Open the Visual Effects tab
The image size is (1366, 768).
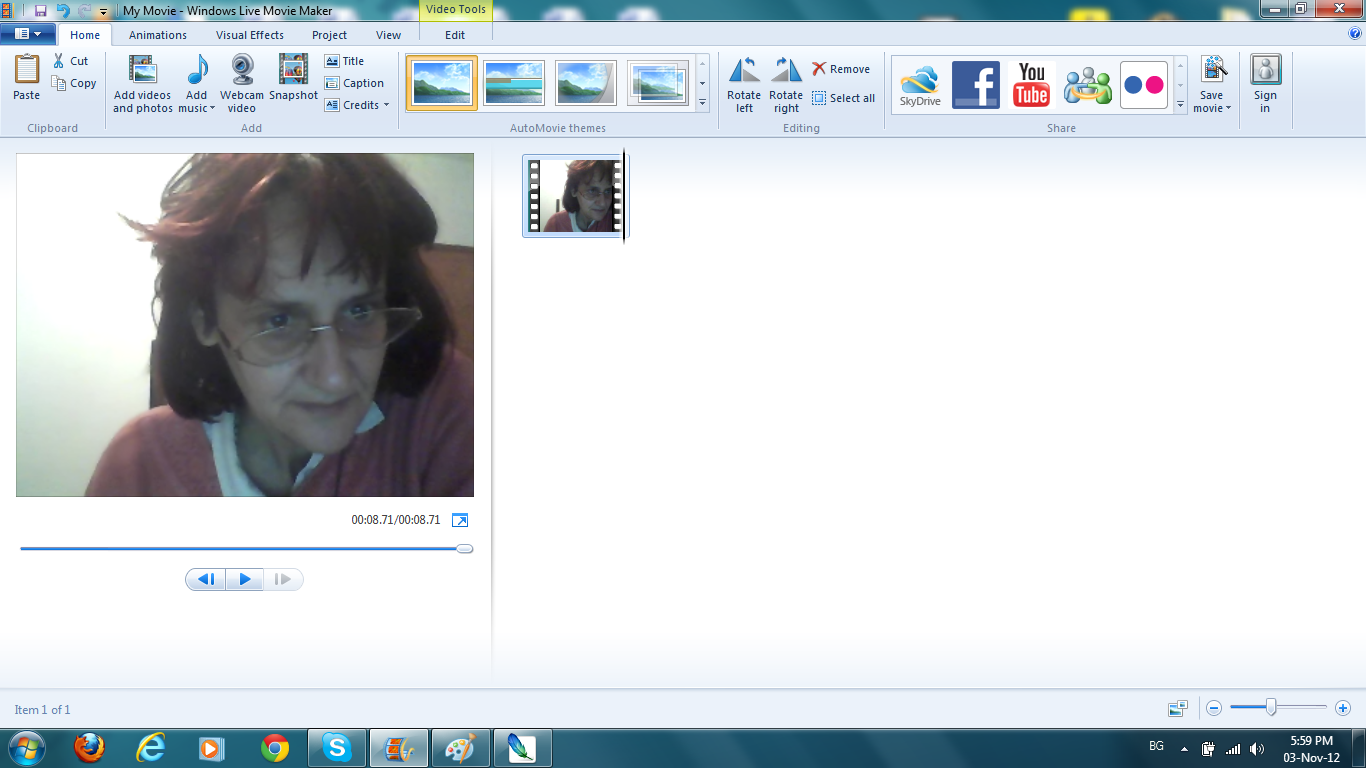[250, 35]
